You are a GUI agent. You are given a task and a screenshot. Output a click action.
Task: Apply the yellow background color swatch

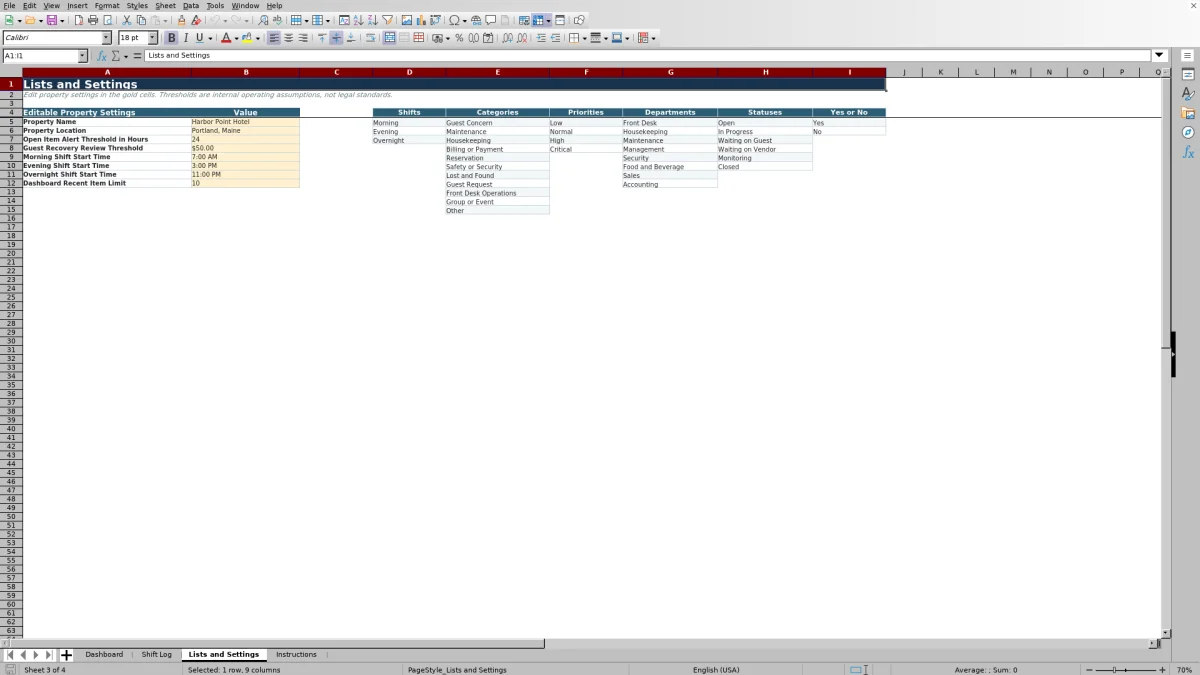pos(246,38)
